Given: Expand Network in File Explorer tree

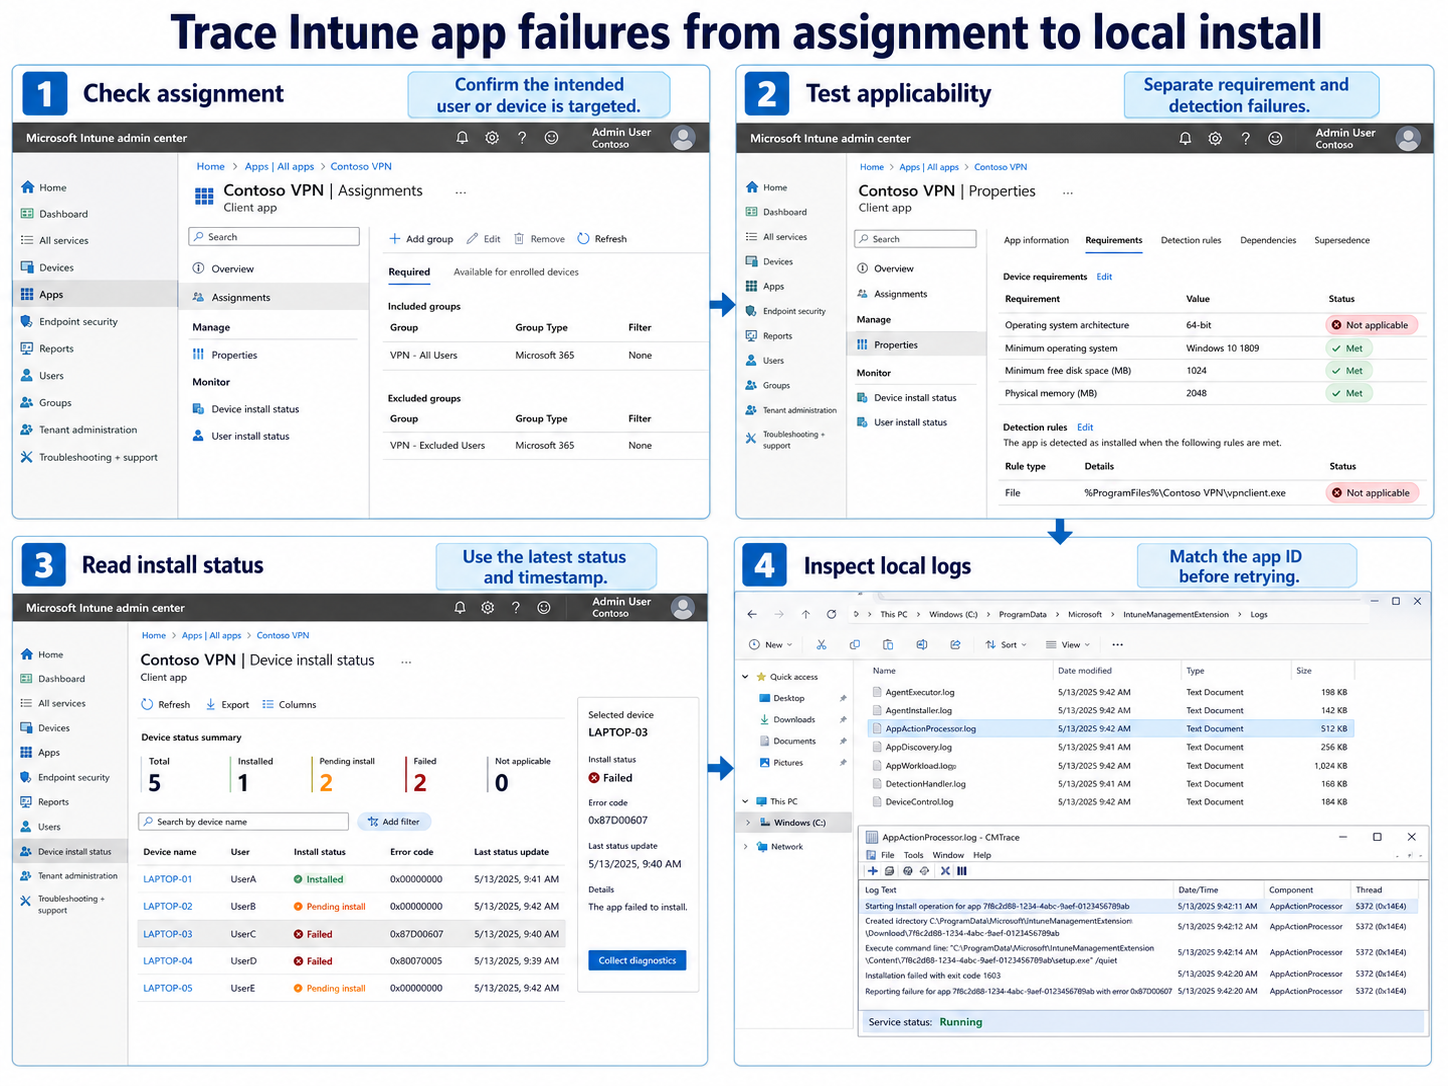Looking at the screenshot, I should [746, 847].
